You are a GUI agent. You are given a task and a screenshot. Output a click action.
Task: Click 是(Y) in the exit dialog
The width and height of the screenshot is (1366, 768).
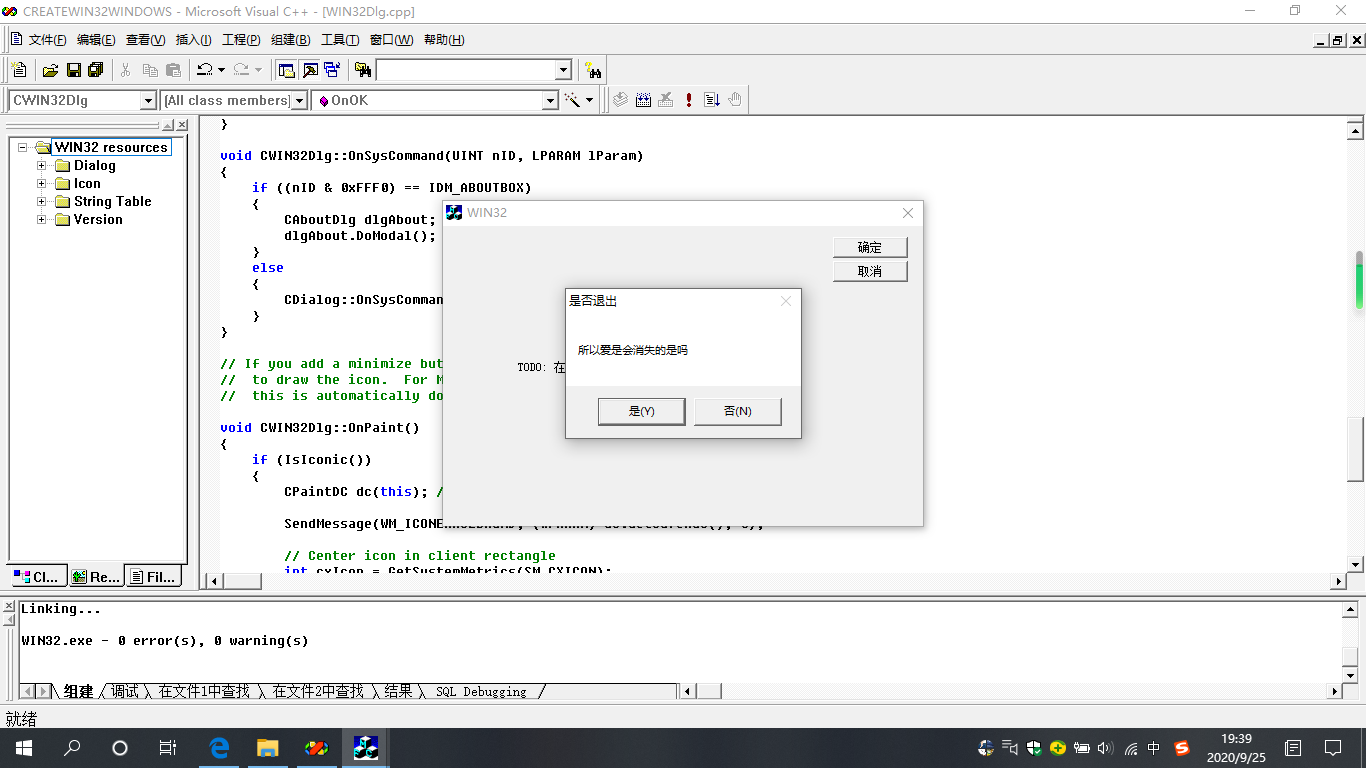coord(641,411)
